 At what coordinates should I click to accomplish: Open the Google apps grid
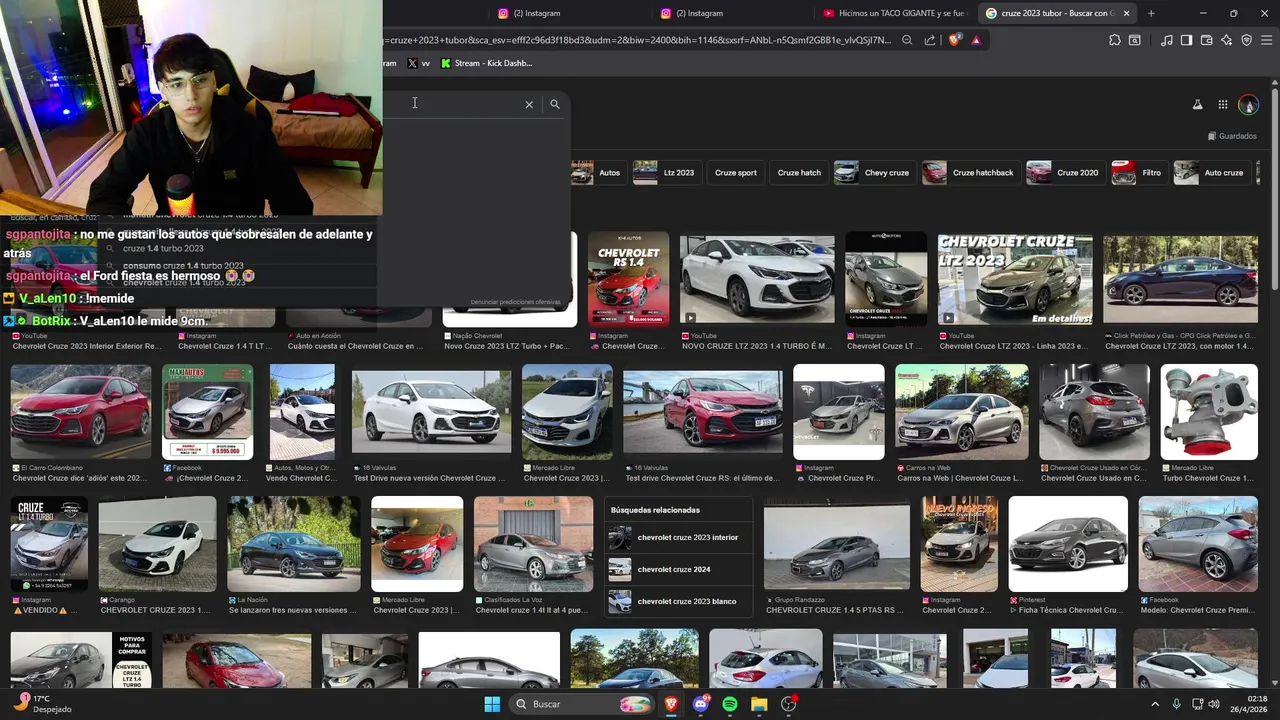click(x=1223, y=105)
